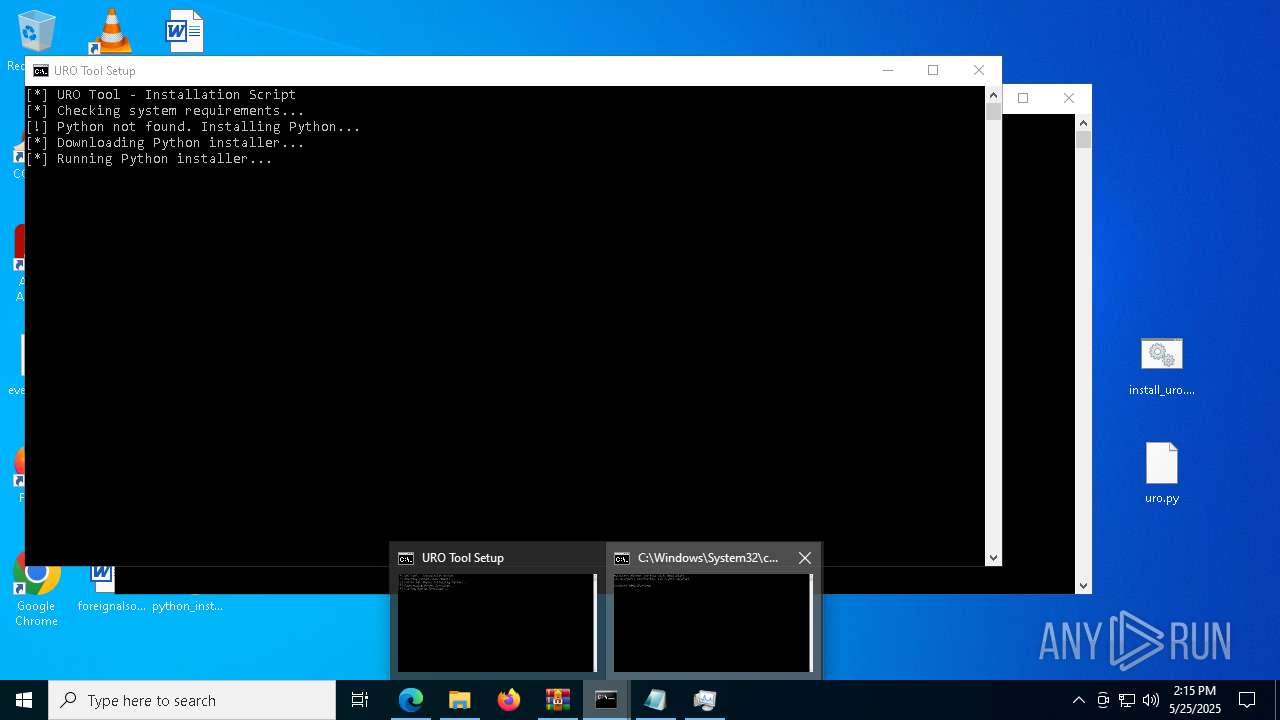Click the taskbar search box

point(192,700)
